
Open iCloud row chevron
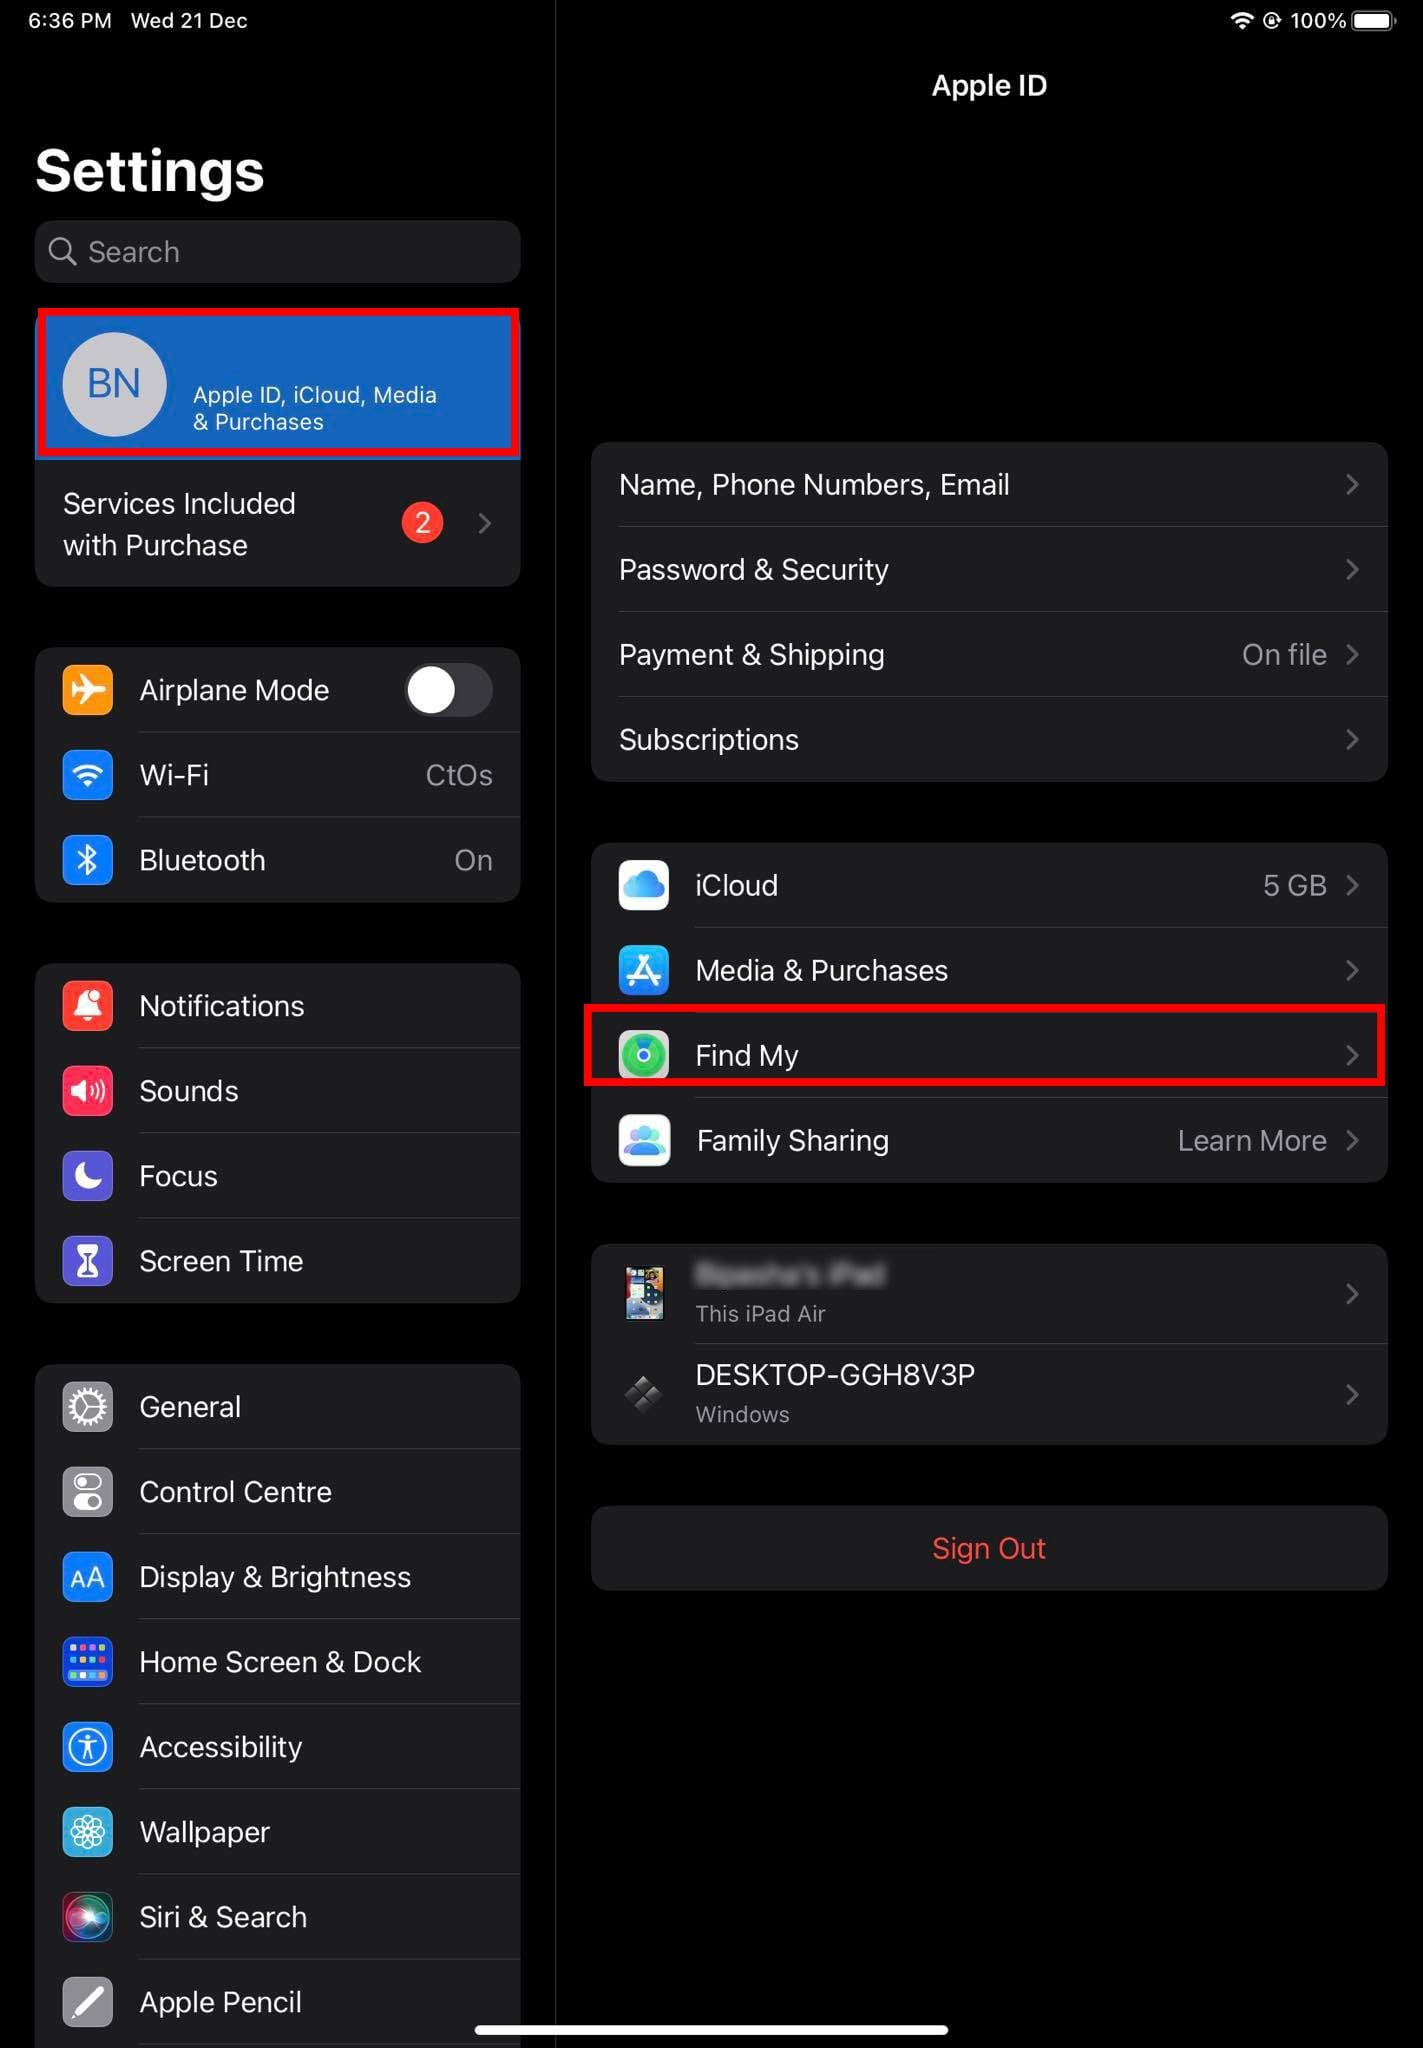1352,885
